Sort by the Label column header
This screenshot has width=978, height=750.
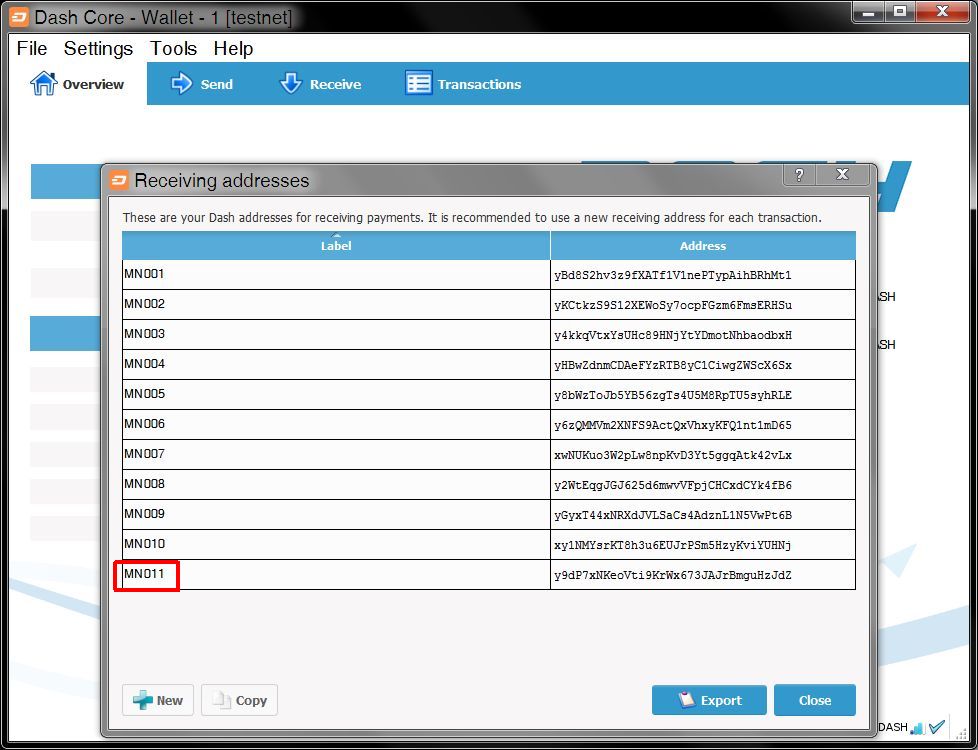point(336,245)
